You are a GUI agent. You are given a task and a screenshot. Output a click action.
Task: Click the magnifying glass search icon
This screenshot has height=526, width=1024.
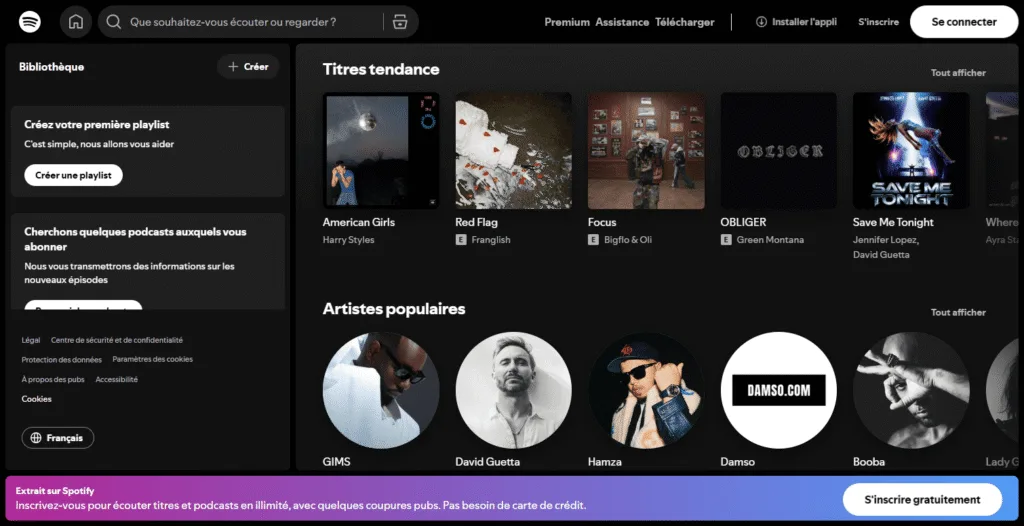point(114,22)
